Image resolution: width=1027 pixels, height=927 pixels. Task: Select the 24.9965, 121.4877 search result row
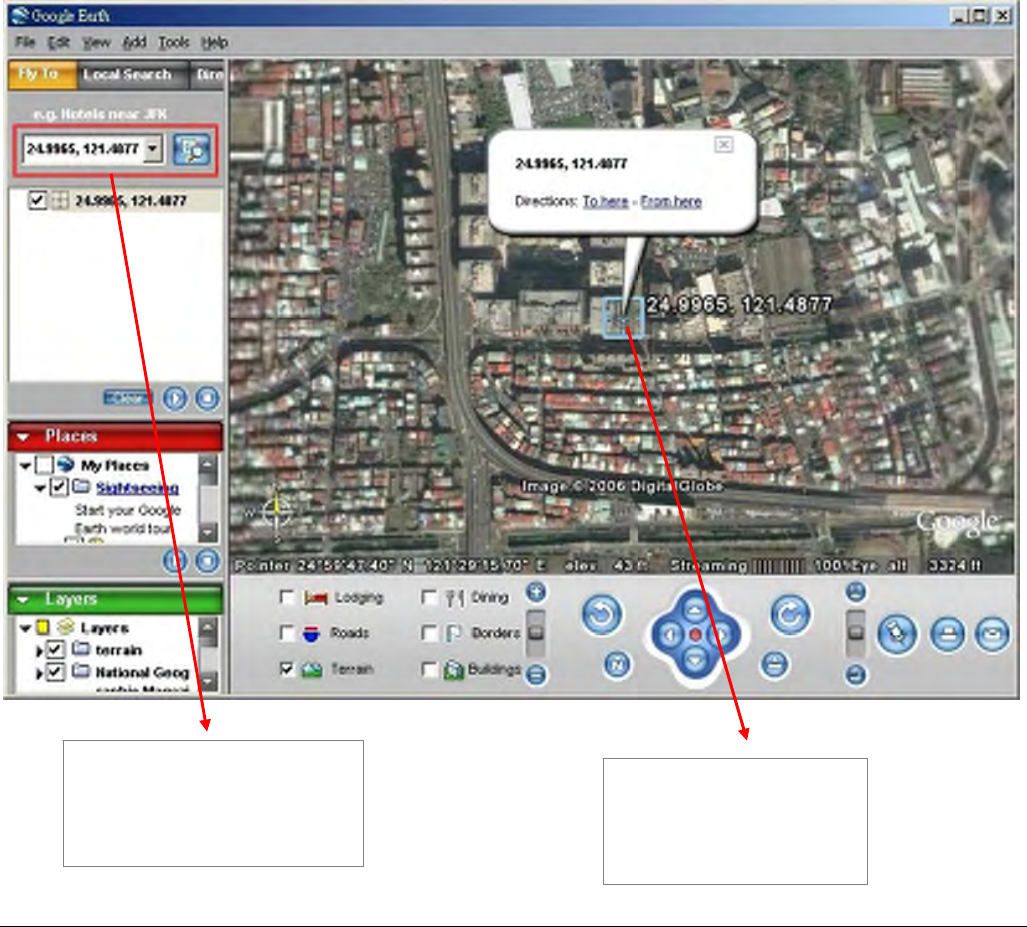point(116,200)
